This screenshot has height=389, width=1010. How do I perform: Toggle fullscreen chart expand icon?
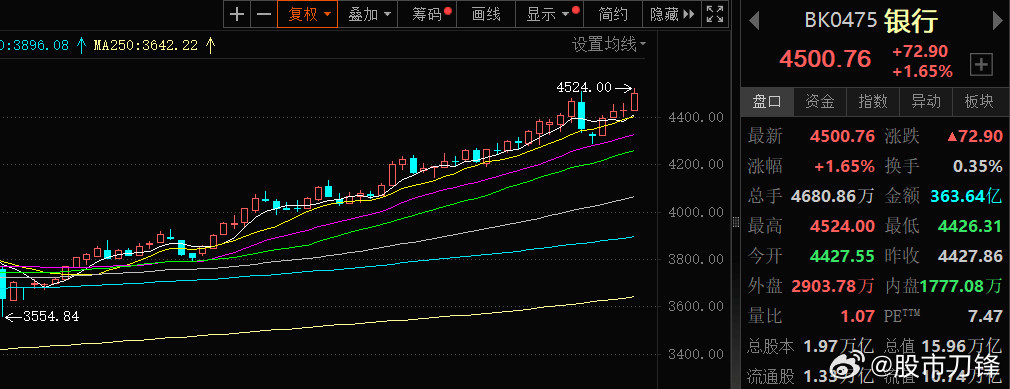(714, 14)
